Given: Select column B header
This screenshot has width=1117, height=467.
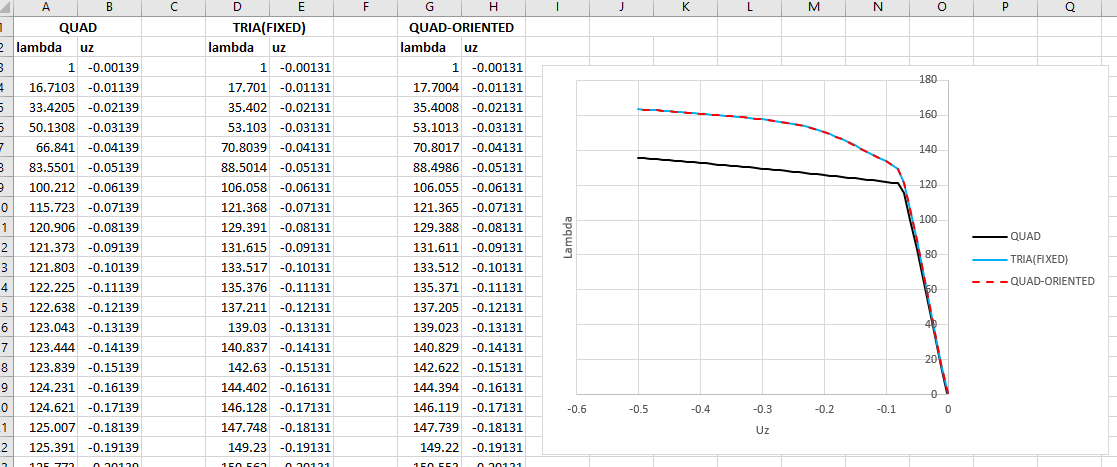Looking at the screenshot, I should 110,7.
